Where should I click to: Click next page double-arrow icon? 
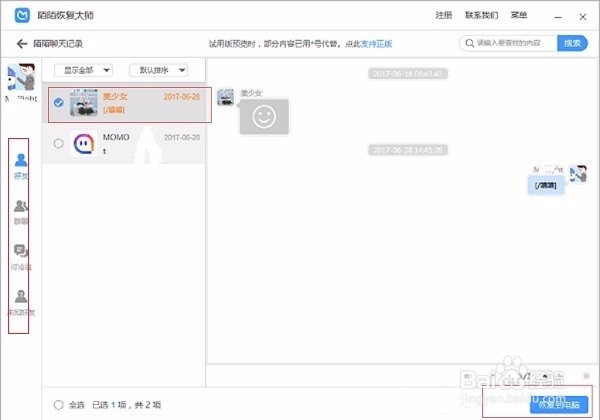586,376
